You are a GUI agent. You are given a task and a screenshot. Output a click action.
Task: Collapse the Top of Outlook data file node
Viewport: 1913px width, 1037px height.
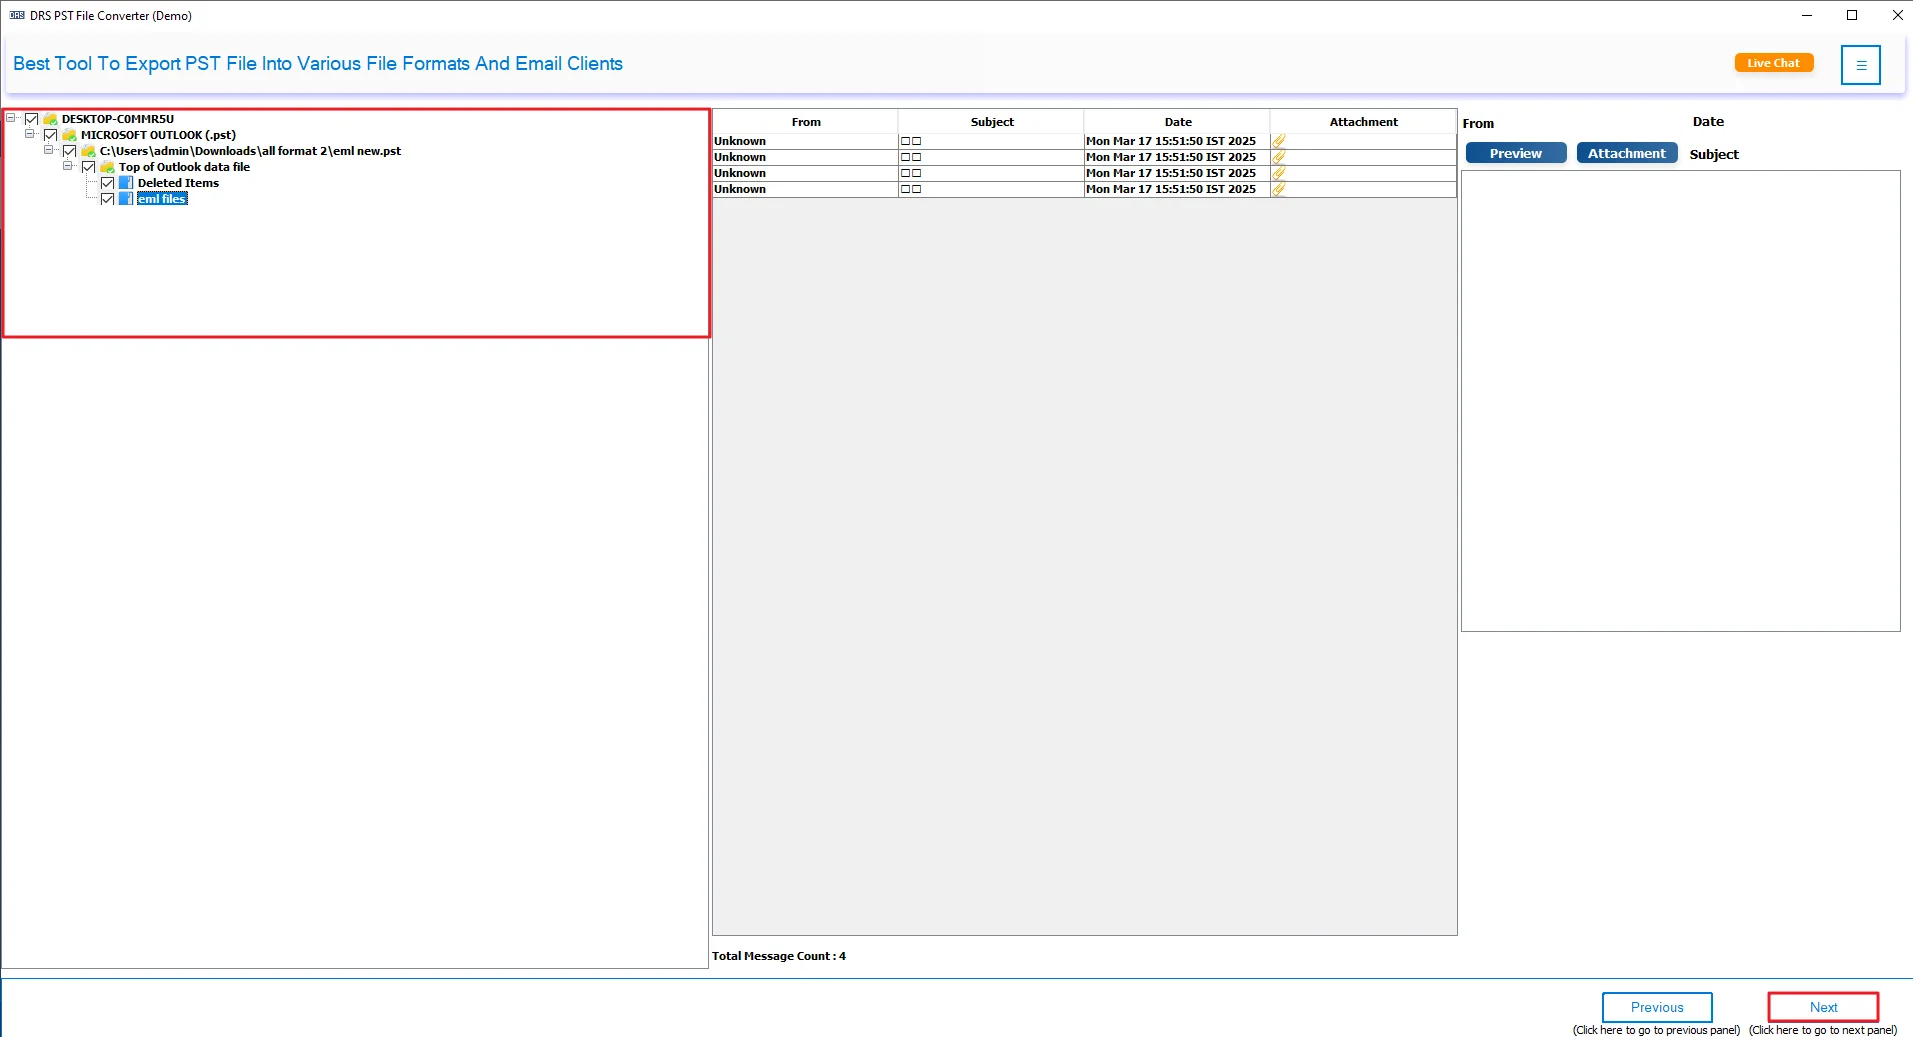(x=68, y=166)
